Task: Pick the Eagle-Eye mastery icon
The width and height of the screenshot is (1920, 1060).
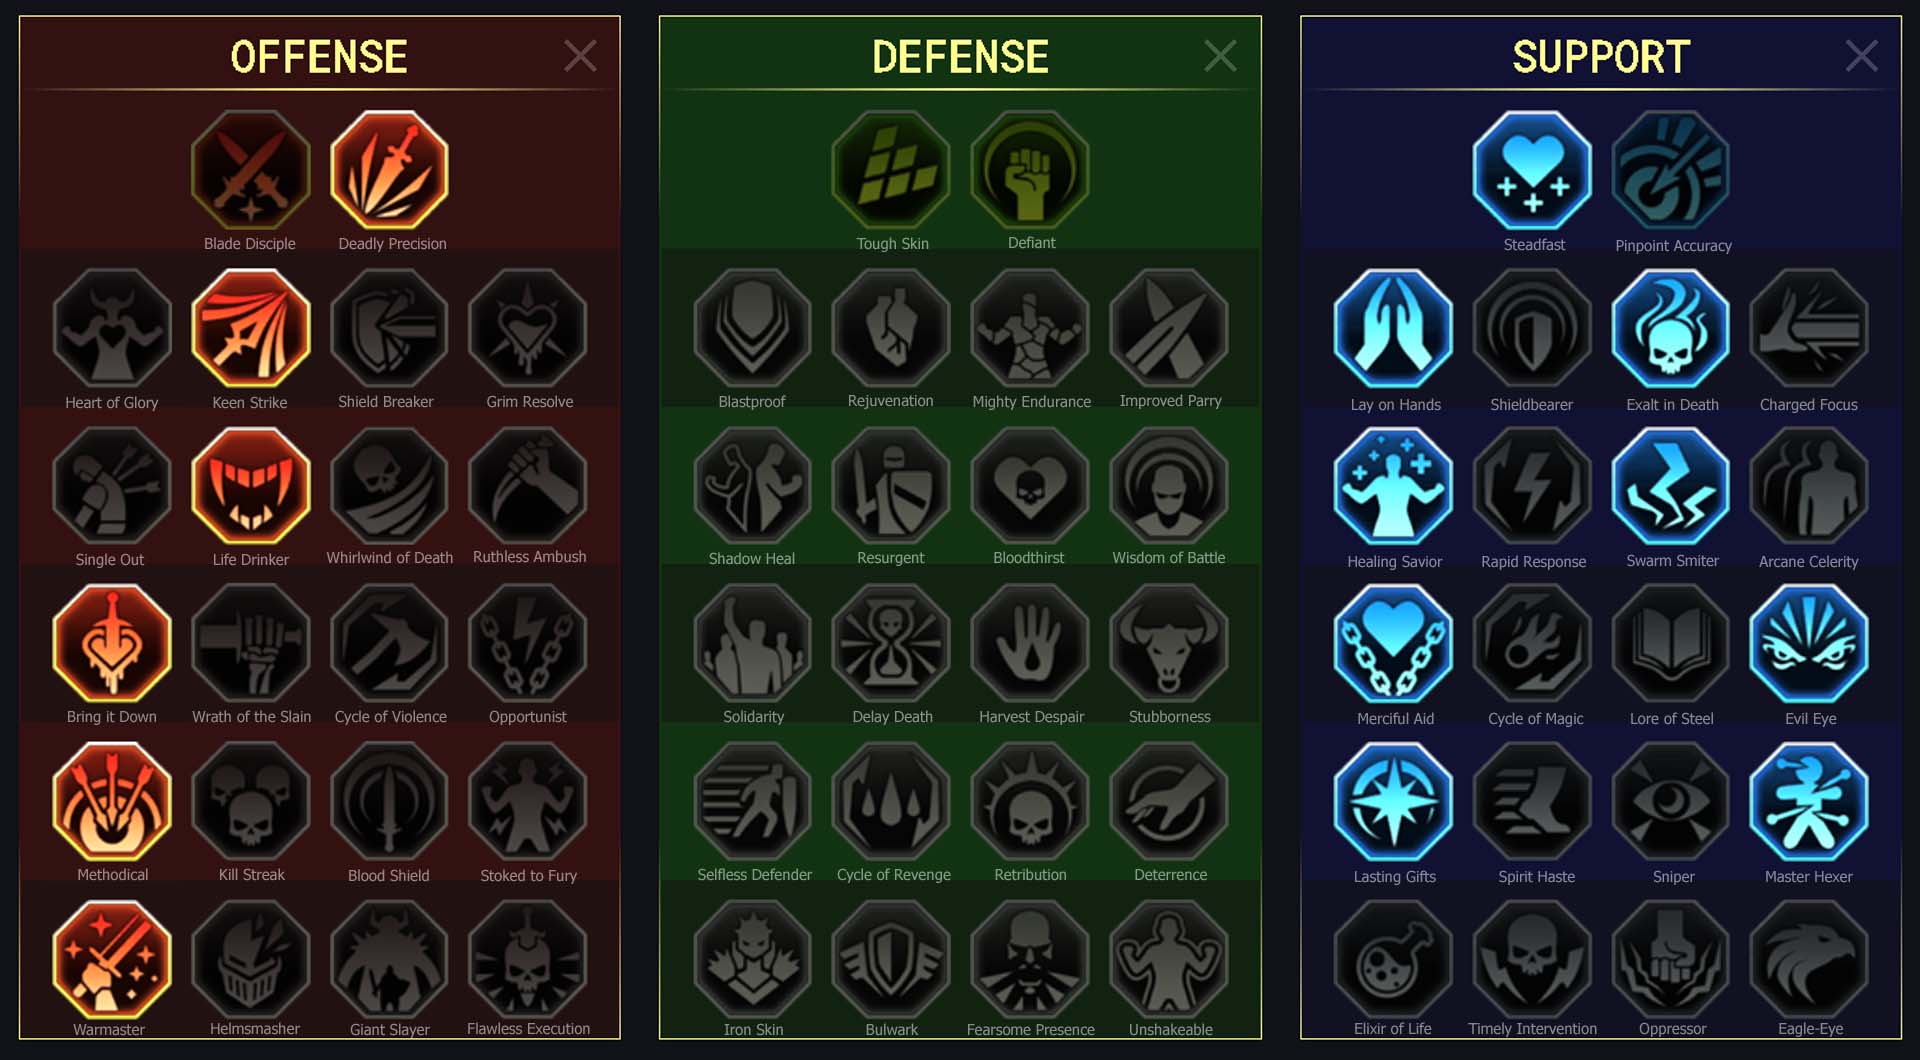Action: [x=1809, y=960]
